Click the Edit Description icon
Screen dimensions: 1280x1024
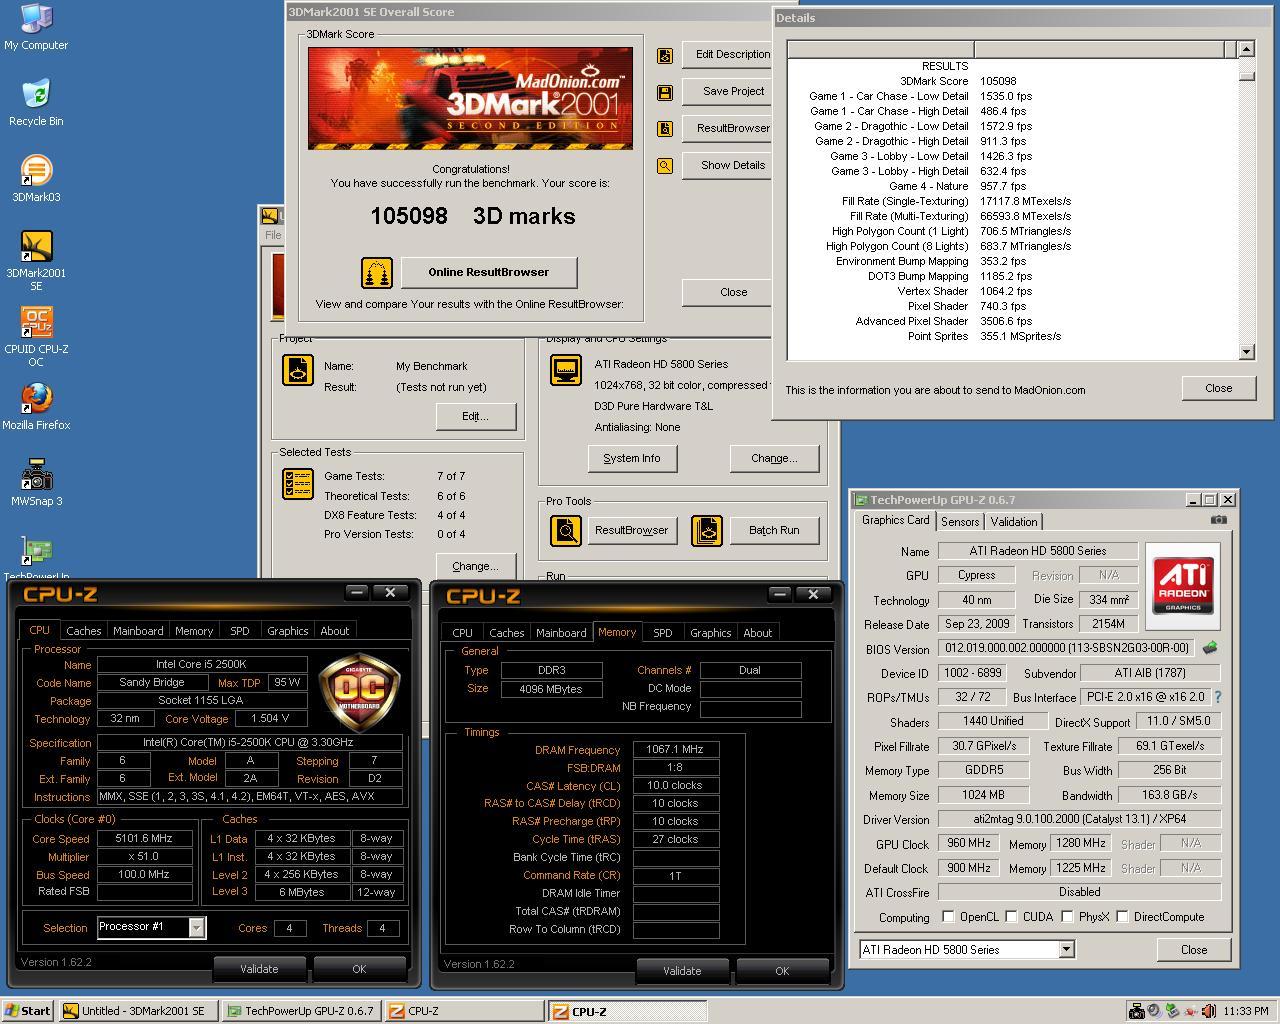(x=665, y=55)
